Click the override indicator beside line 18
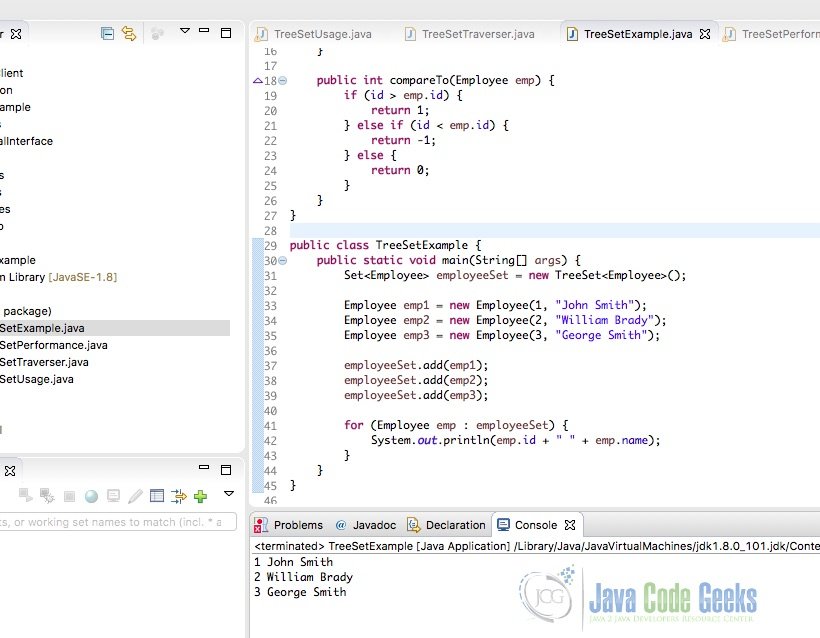Screen dimensions: 820x638 pyautogui.click(x=258, y=80)
